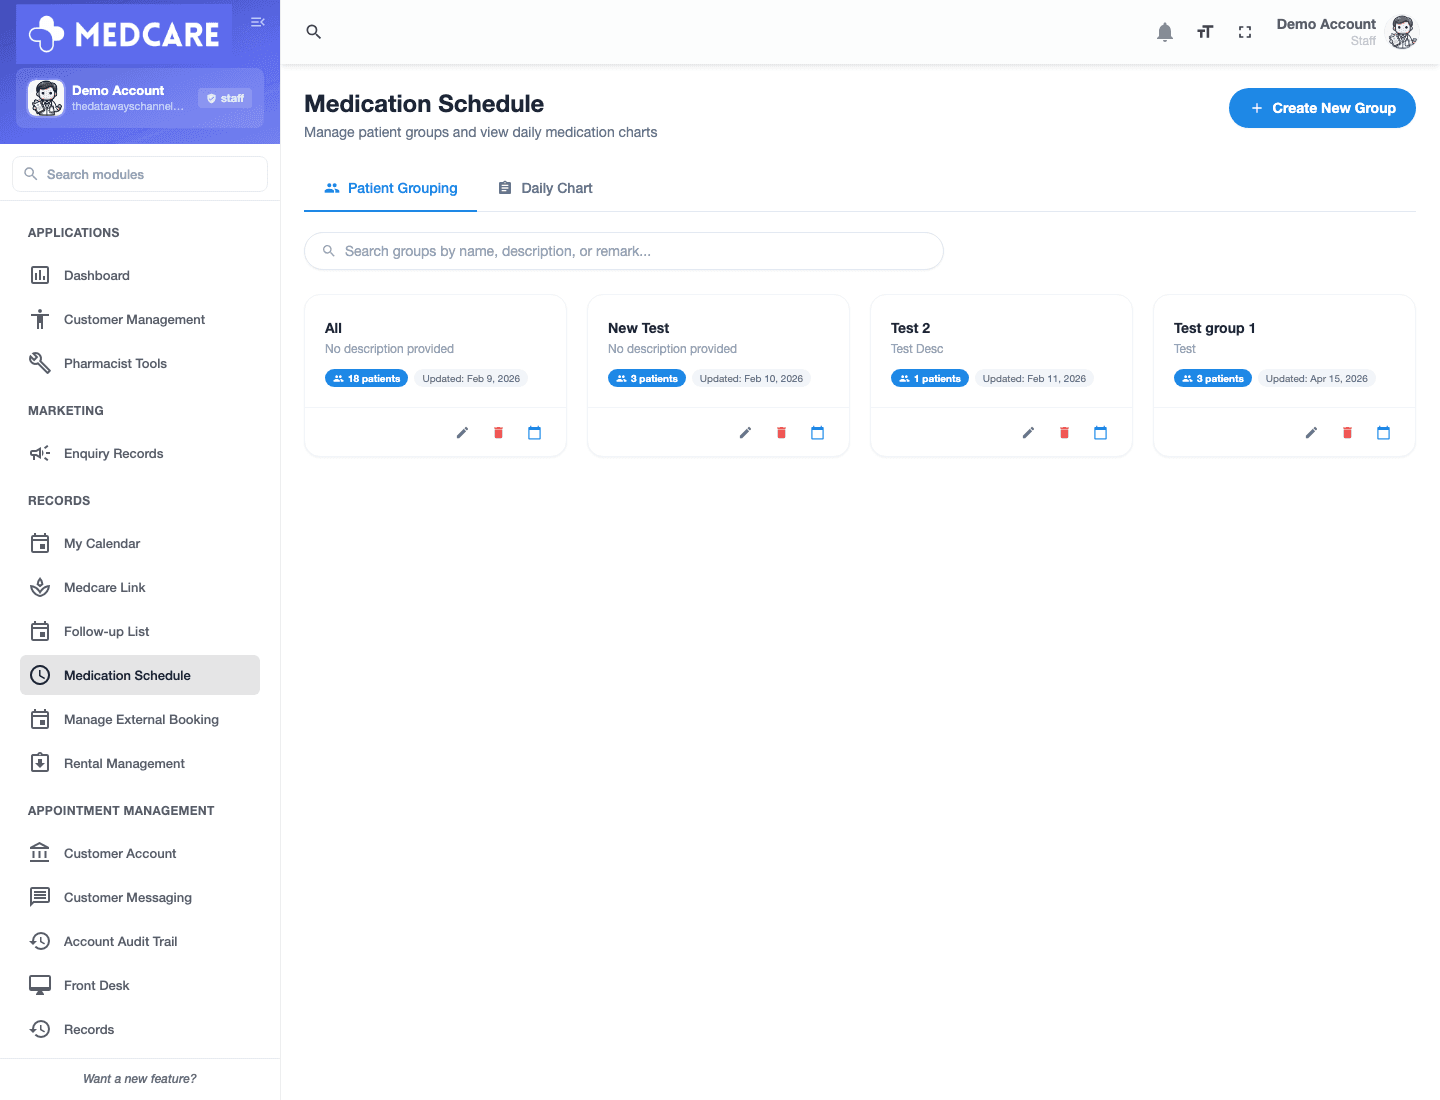The width and height of the screenshot is (1440, 1100).
Task: Open My Calendar from the sidebar
Action: tap(140, 543)
